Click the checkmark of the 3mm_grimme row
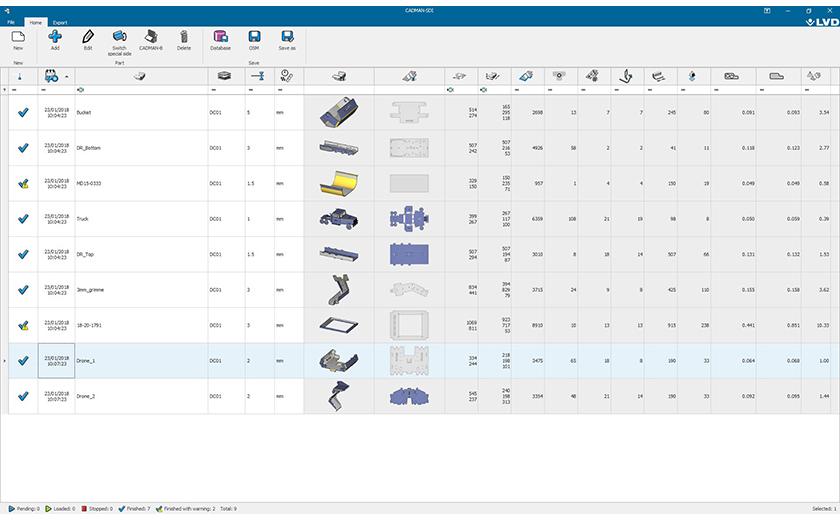This screenshot has height=520, width=840. (23, 290)
